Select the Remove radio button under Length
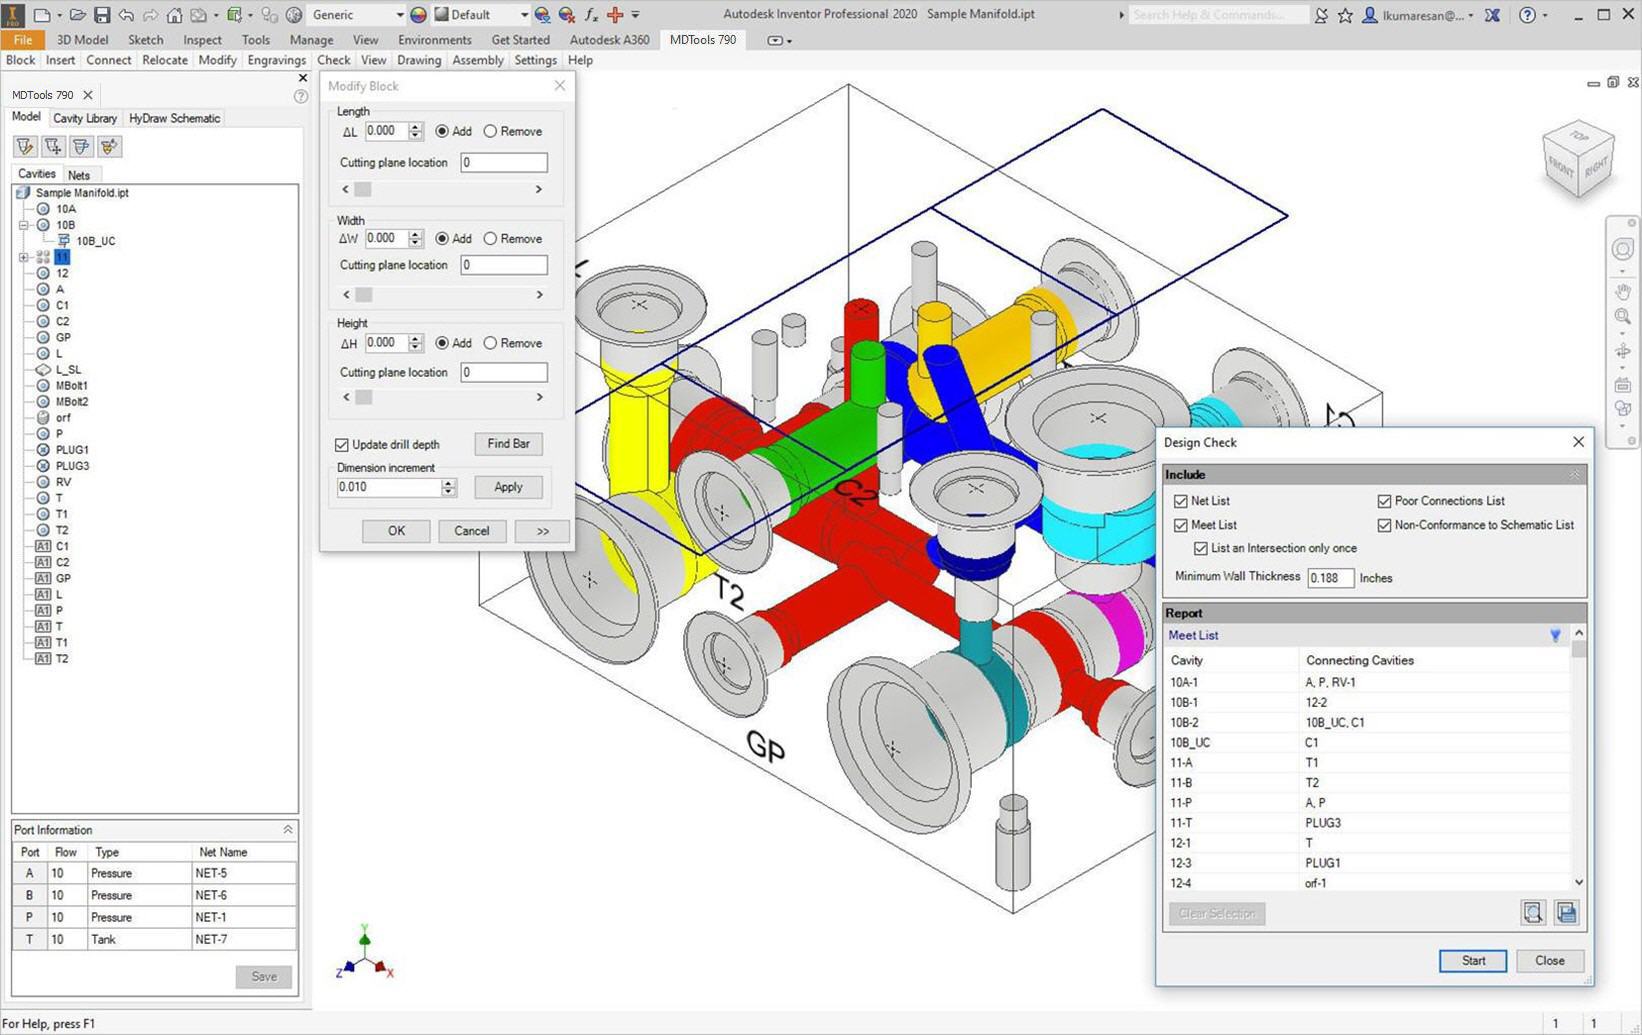The height and width of the screenshot is (1035, 1642). 490,131
